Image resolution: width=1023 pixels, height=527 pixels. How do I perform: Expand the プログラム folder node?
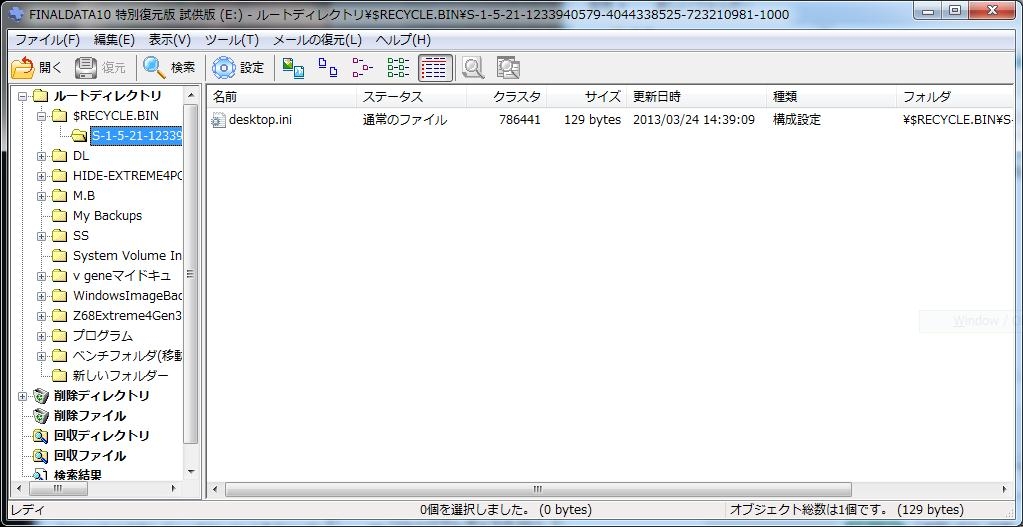coord(42,337)
